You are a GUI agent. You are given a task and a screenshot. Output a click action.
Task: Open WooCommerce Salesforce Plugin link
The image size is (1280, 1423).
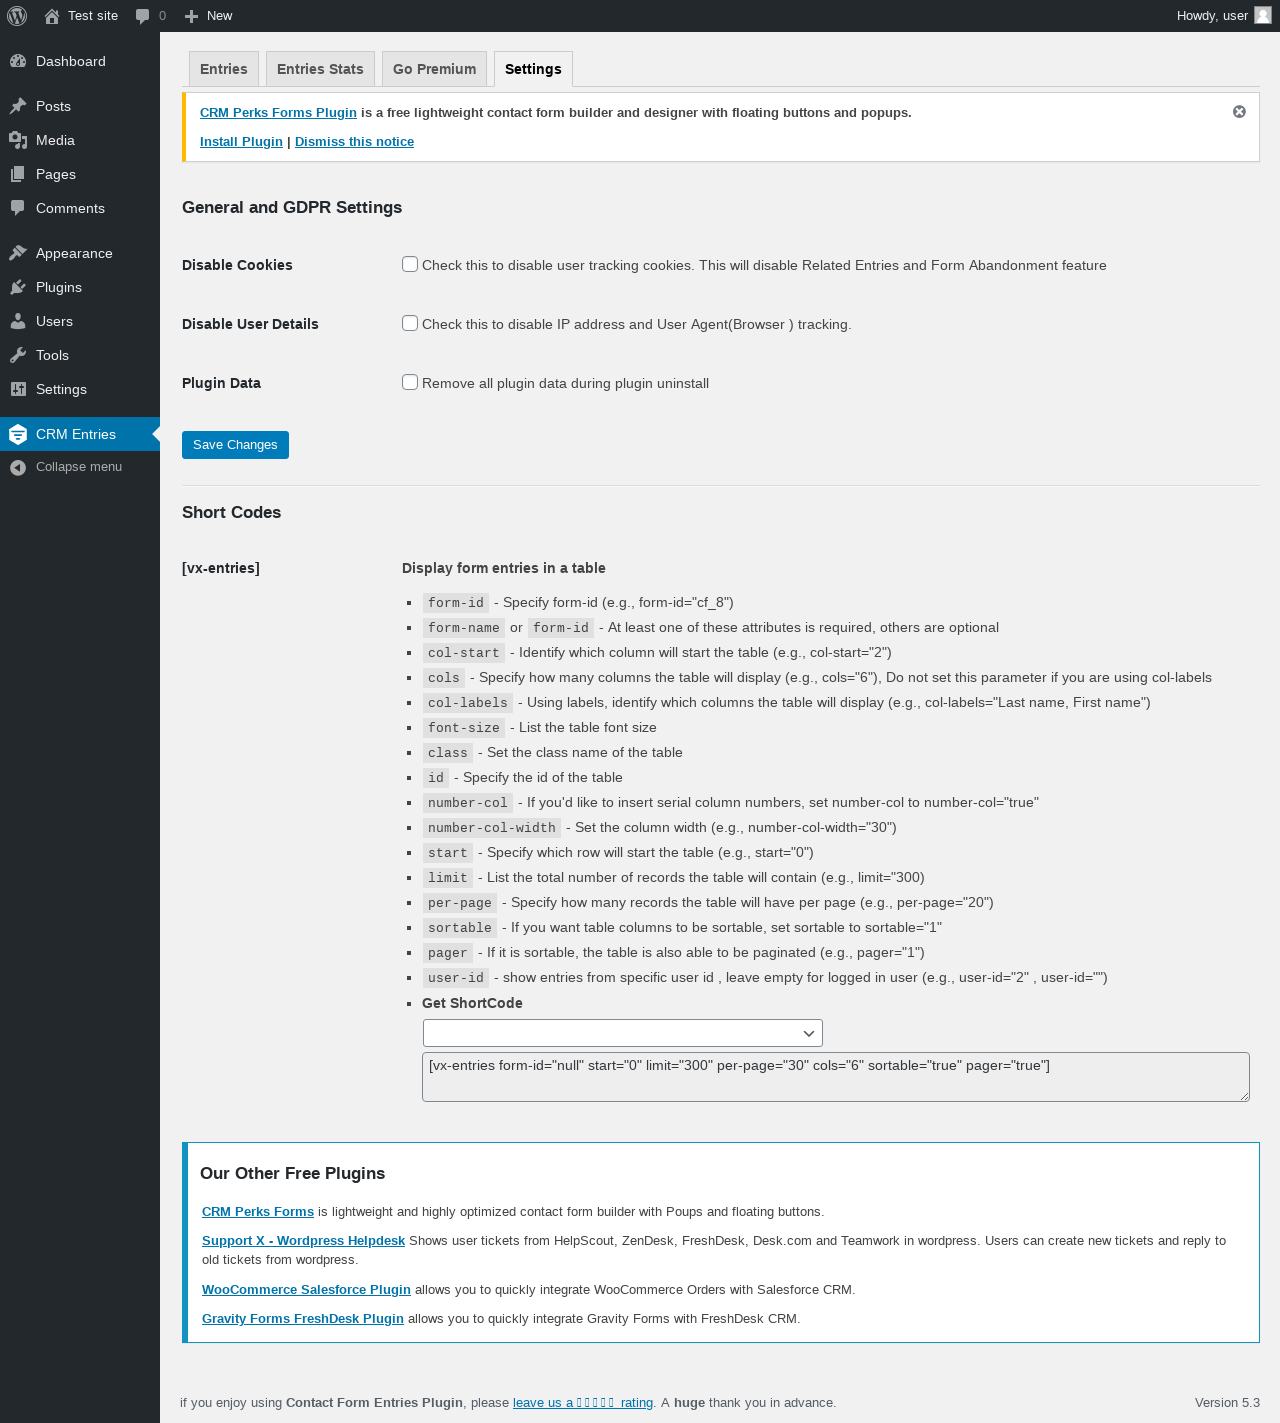(306, 1289)
